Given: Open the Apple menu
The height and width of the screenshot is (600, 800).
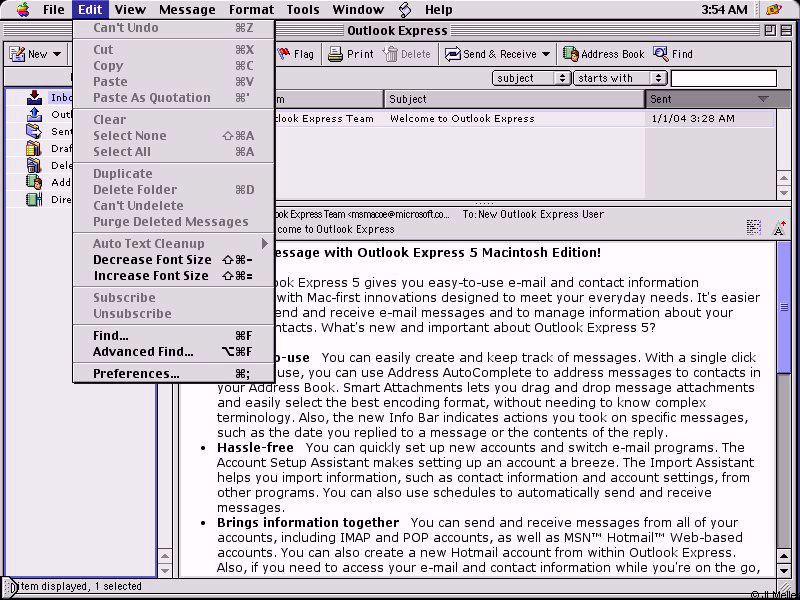Looking at the screenshot, I should pos(23,9).
